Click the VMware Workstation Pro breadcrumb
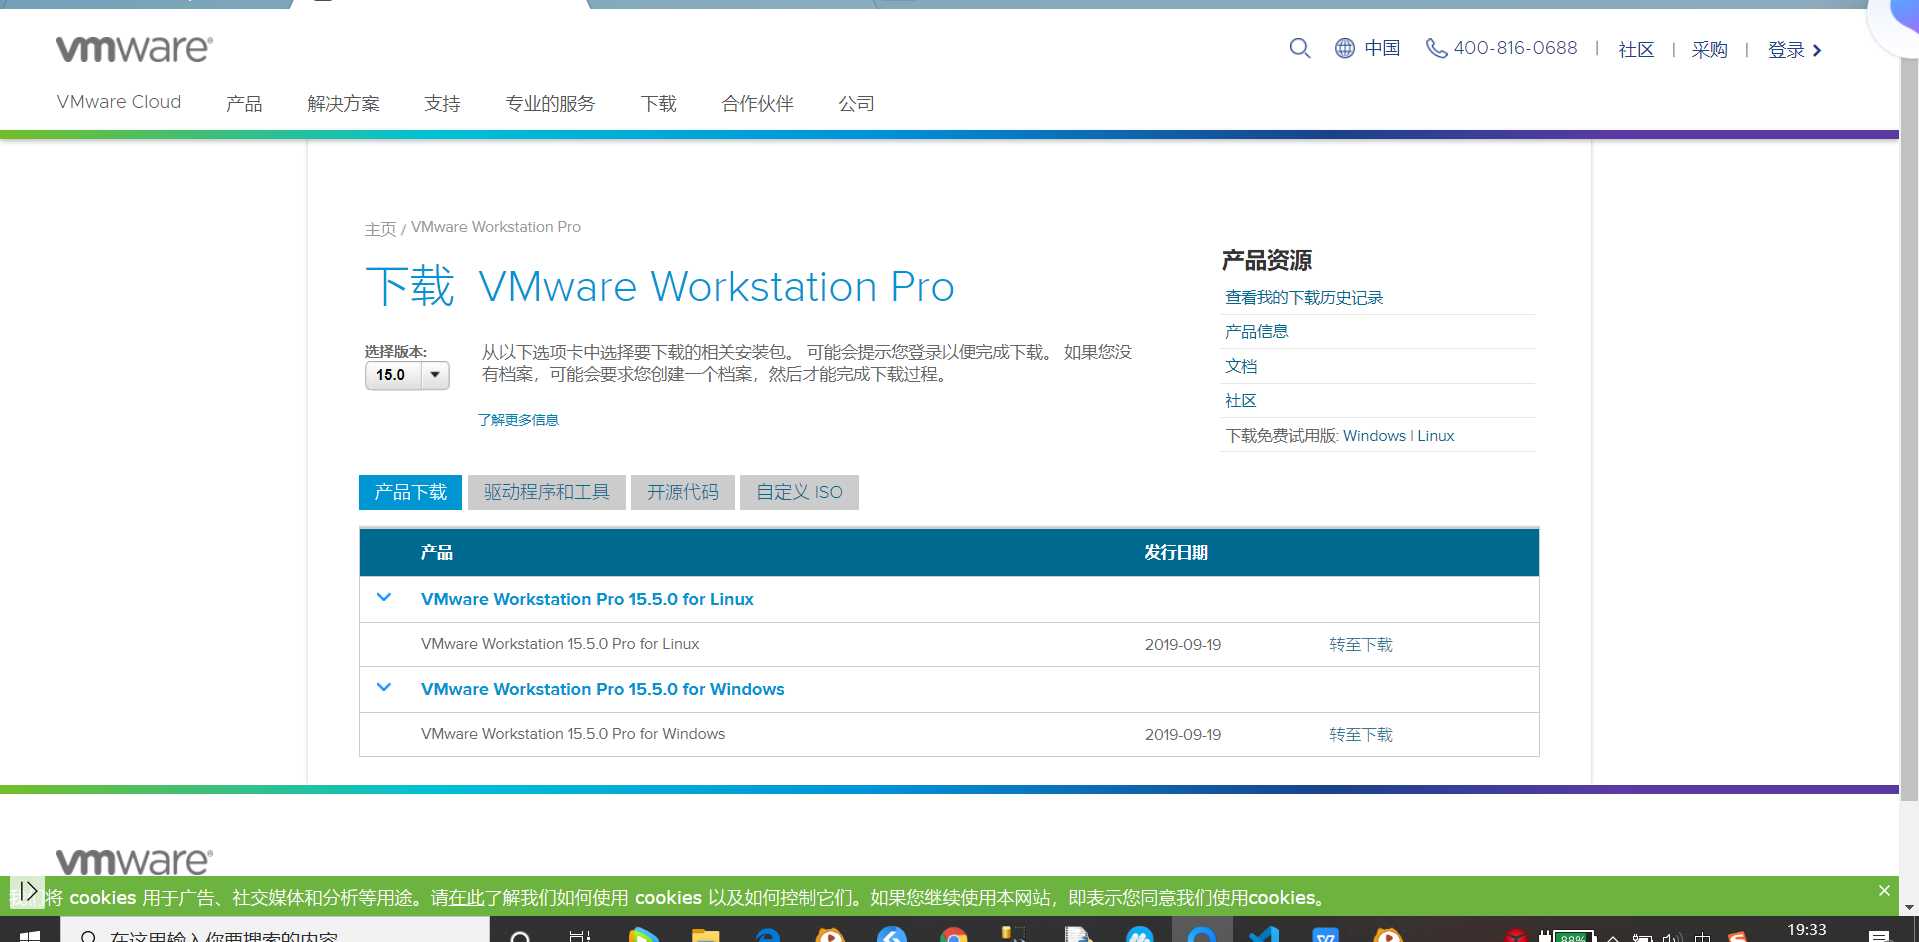The image size is (1919, 942). coord(496,227)
